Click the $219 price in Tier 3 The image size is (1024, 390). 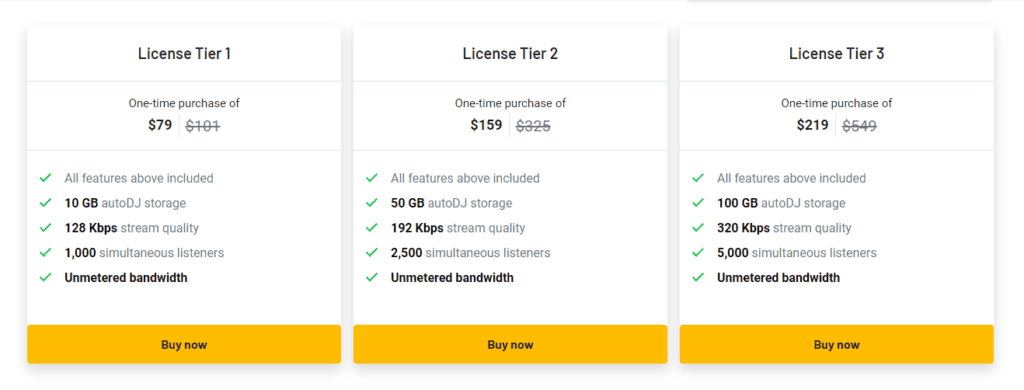pos(812,125)
